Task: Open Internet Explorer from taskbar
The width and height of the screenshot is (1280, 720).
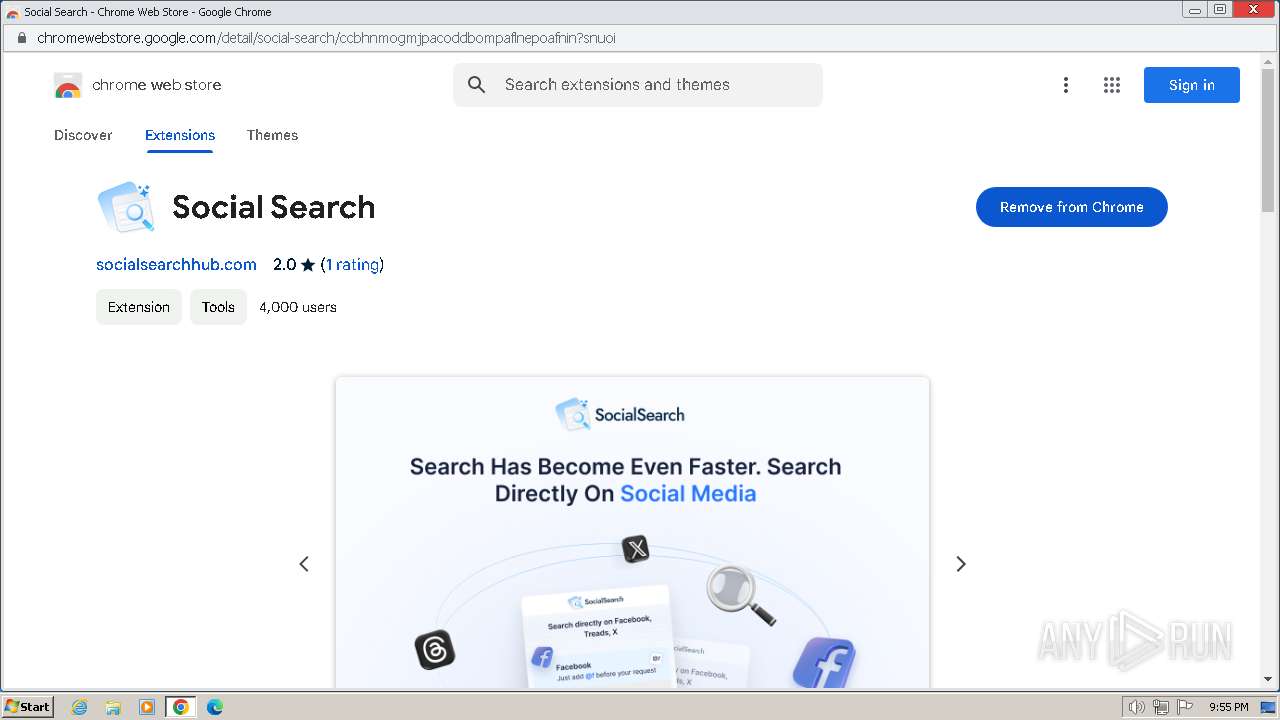Action: coord(79,707)
